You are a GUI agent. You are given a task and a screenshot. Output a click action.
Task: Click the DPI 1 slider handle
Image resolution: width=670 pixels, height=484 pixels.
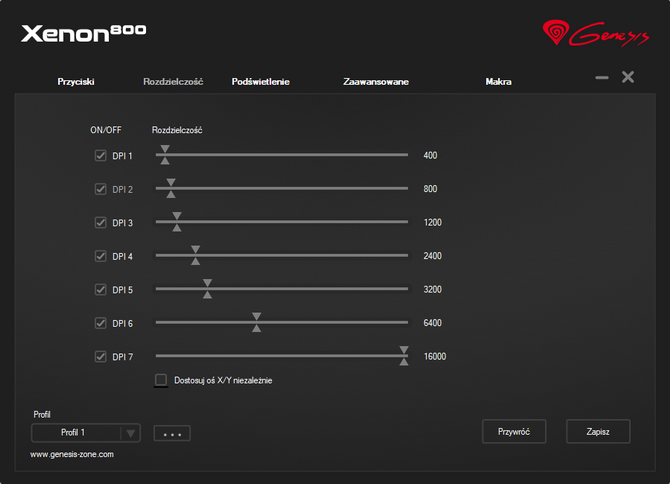(165, 155)
